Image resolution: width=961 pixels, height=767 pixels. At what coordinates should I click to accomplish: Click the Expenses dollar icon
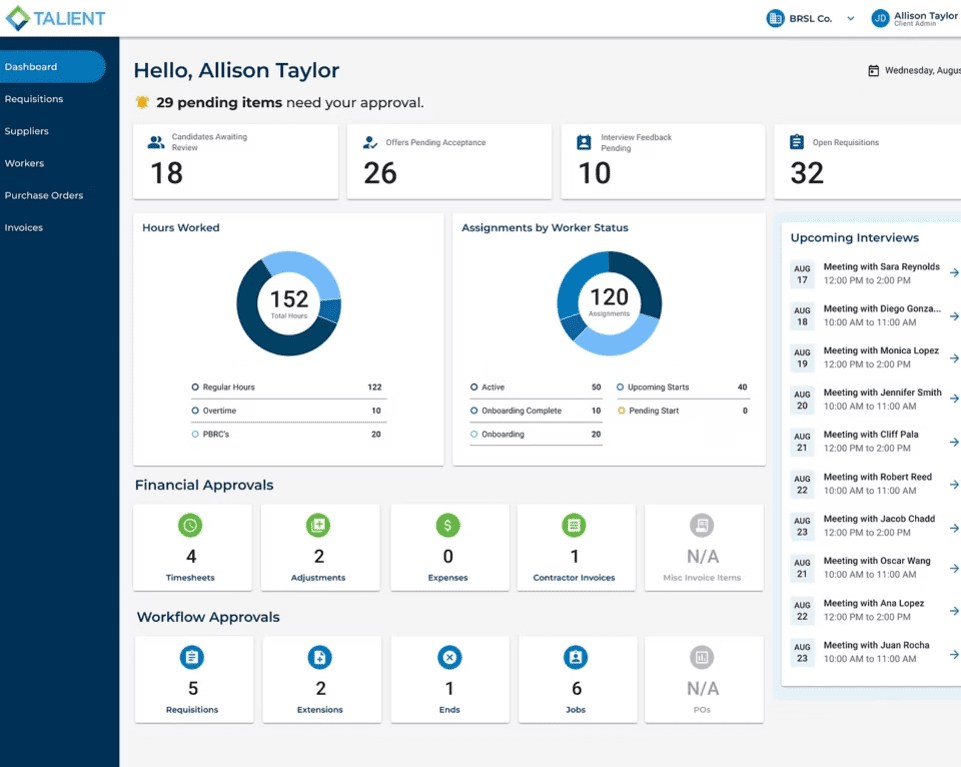[448, 525]
